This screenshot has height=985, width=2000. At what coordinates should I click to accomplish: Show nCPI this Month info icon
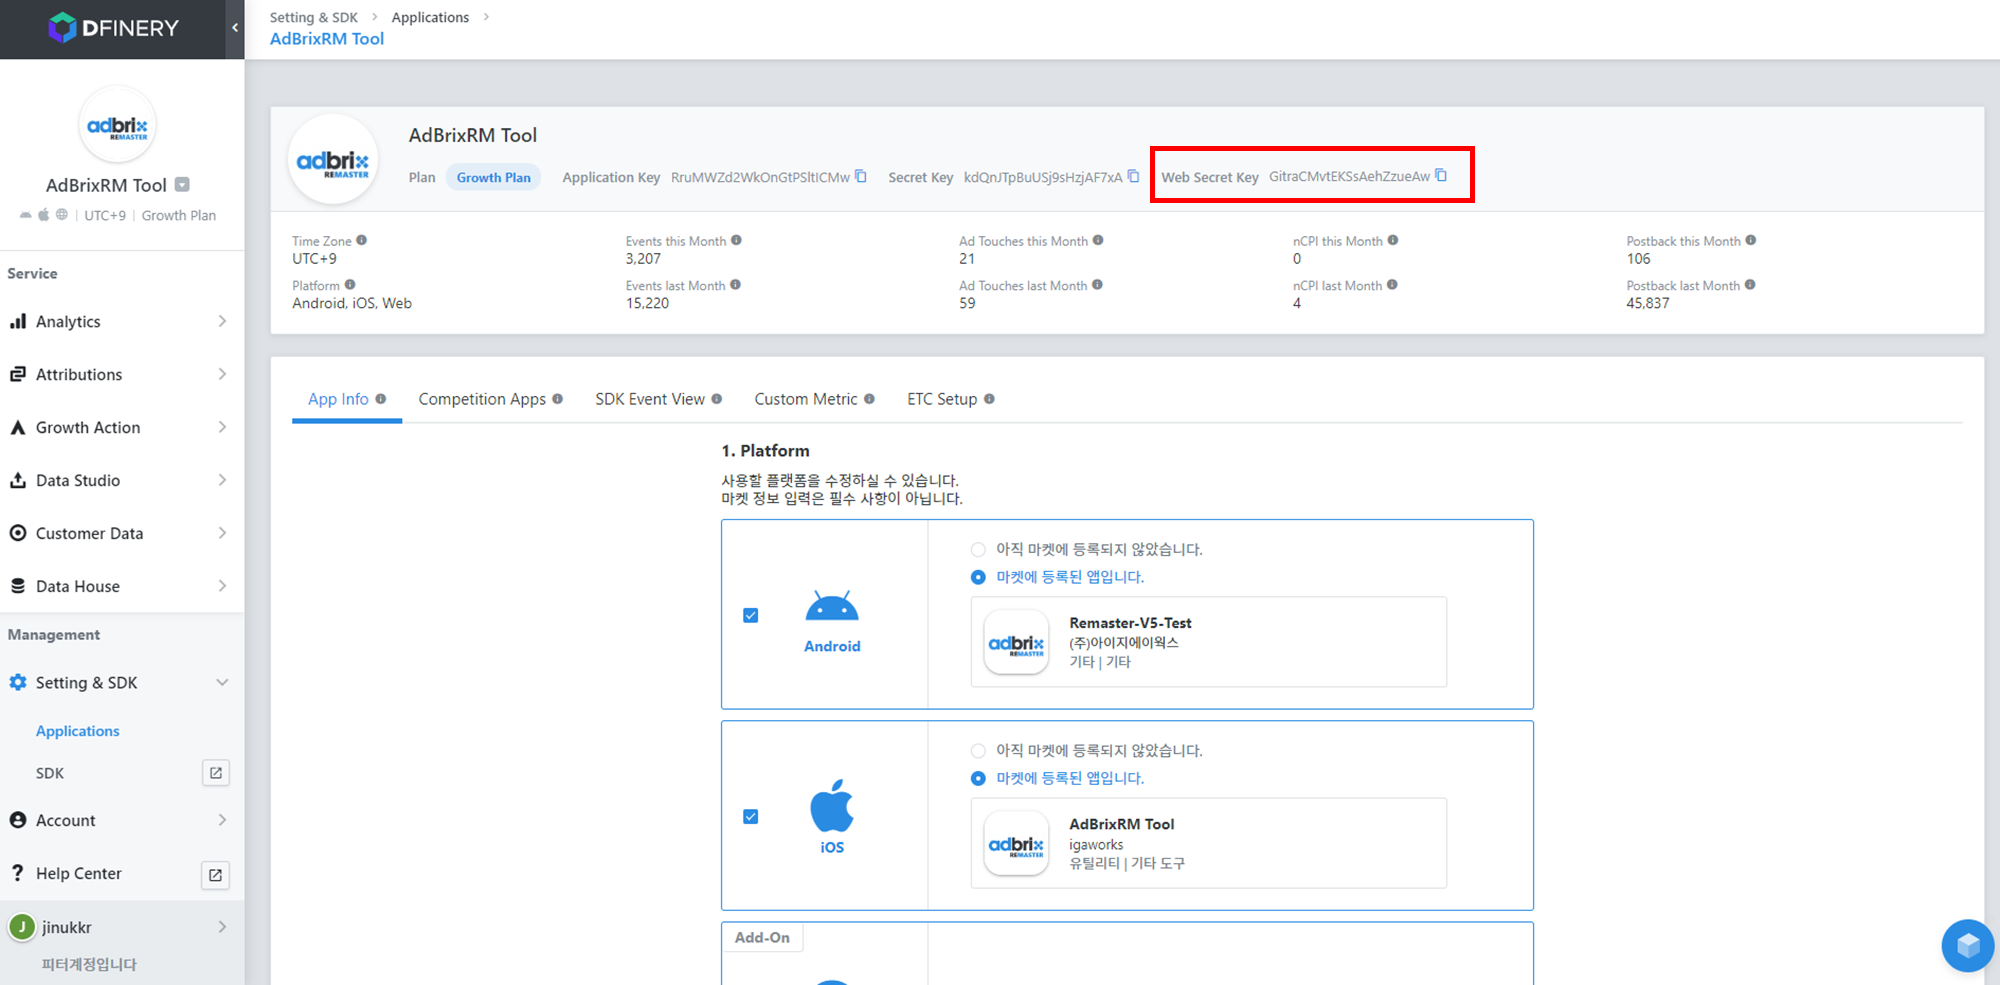(1393, 240)
